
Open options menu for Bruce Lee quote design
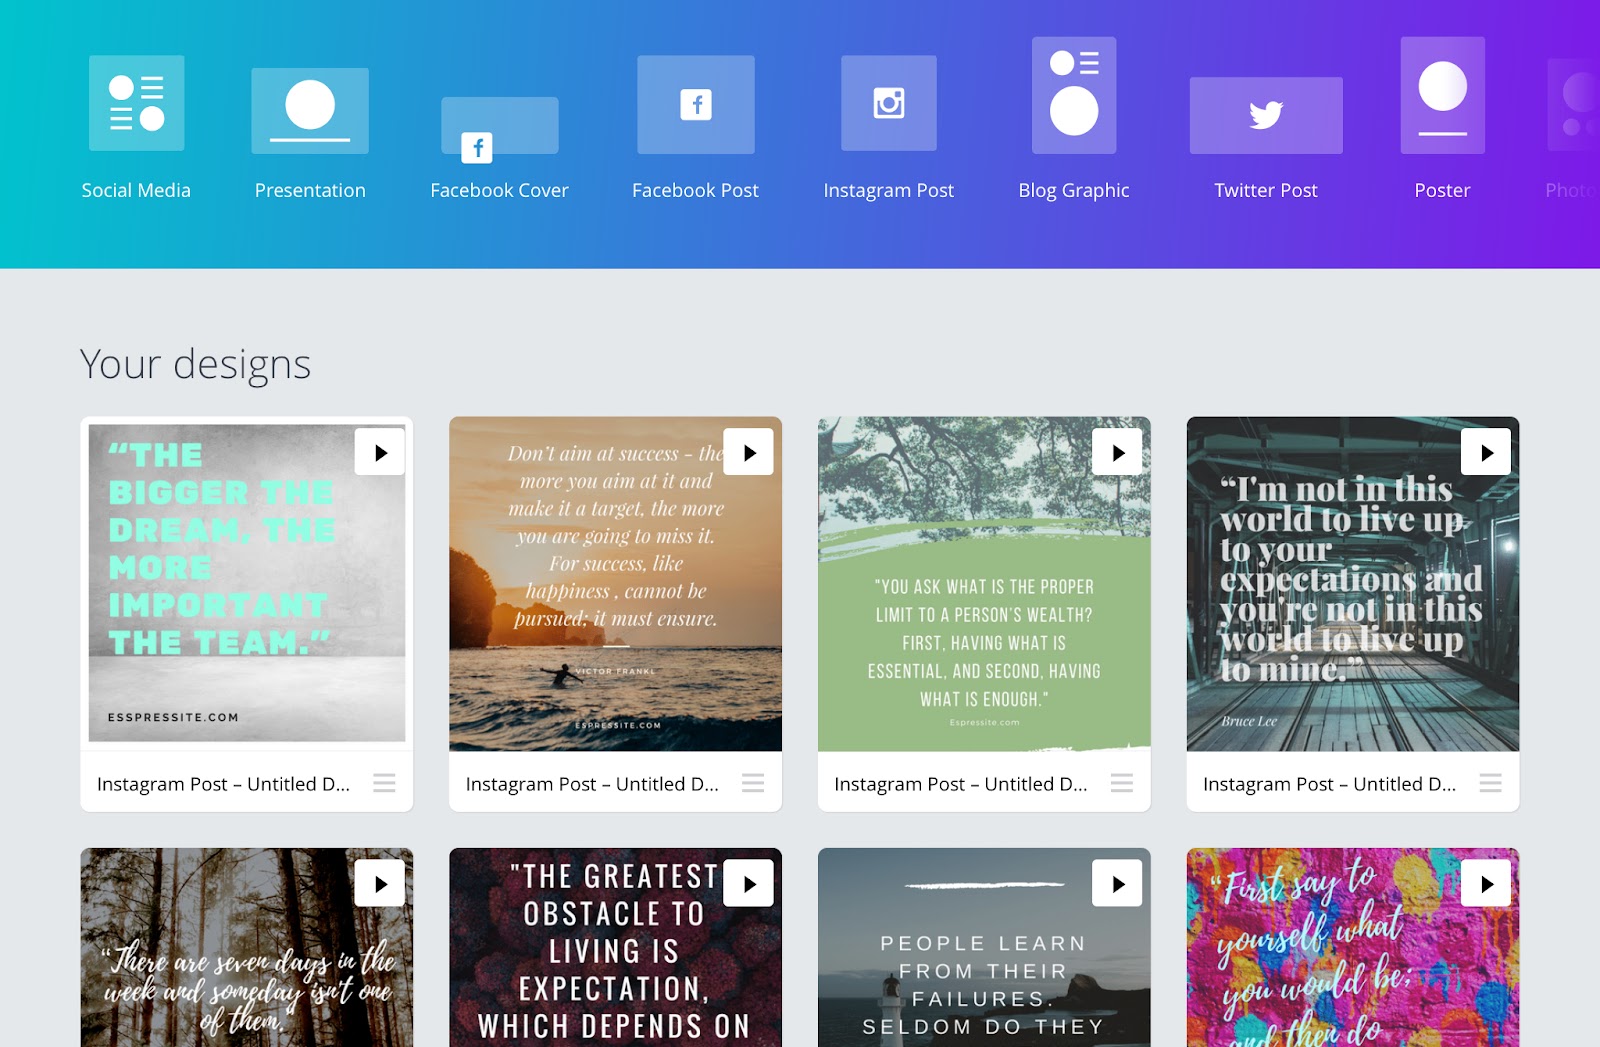pyautogui.click(x=1491, y=783)
